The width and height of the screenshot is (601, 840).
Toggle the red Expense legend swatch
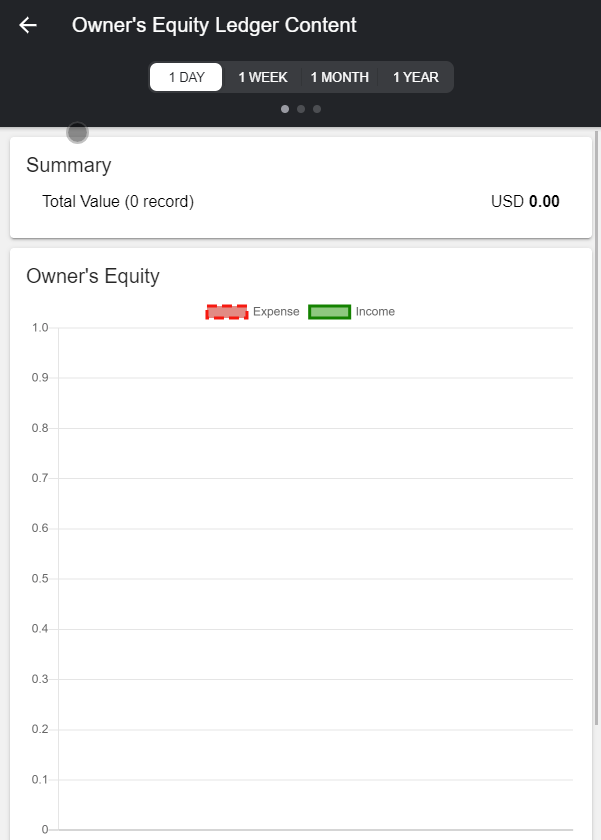pyautogui.click(x=227, y=312)
